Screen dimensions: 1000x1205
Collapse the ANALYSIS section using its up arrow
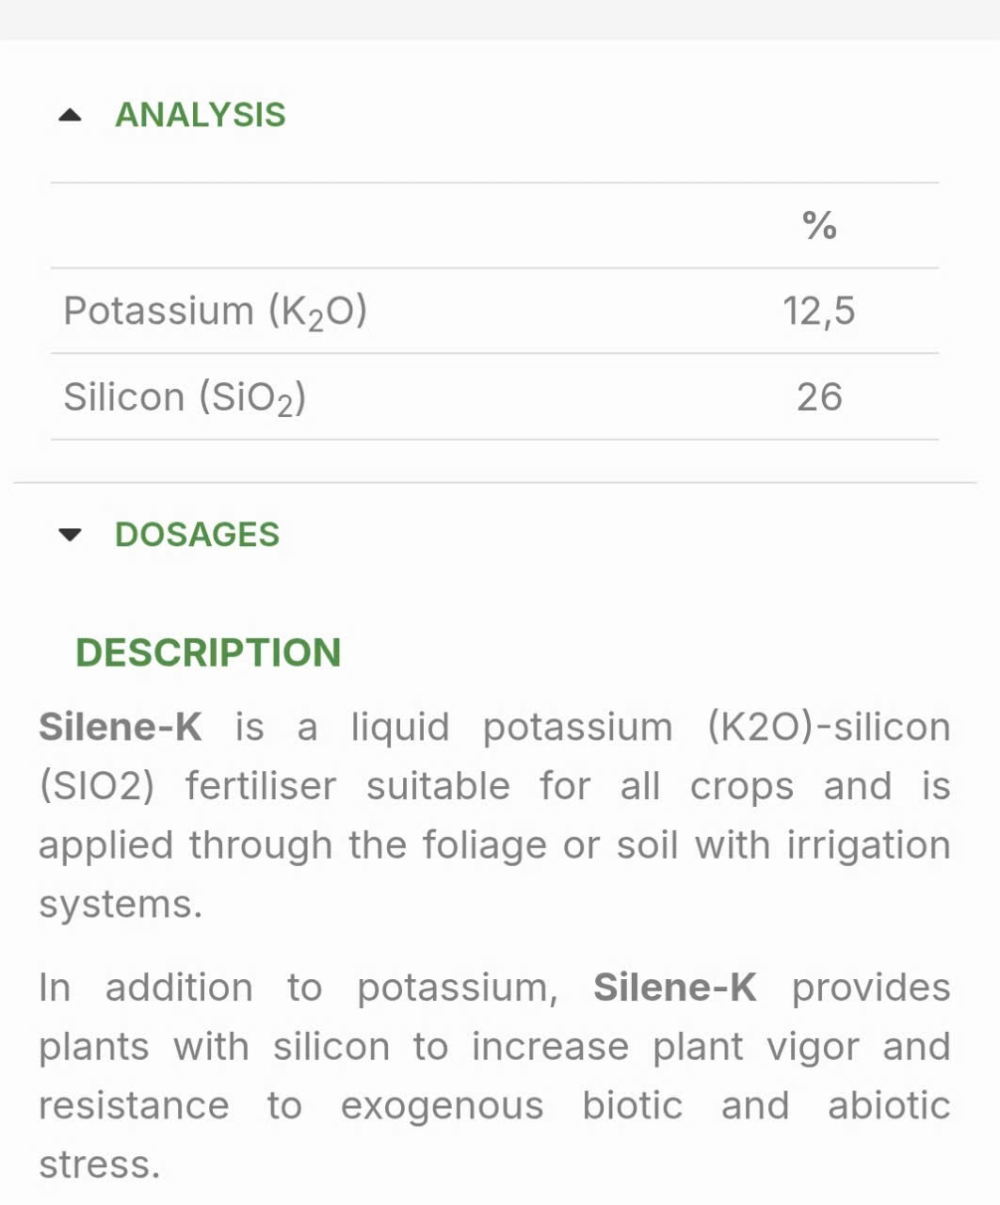click(69, 115)
